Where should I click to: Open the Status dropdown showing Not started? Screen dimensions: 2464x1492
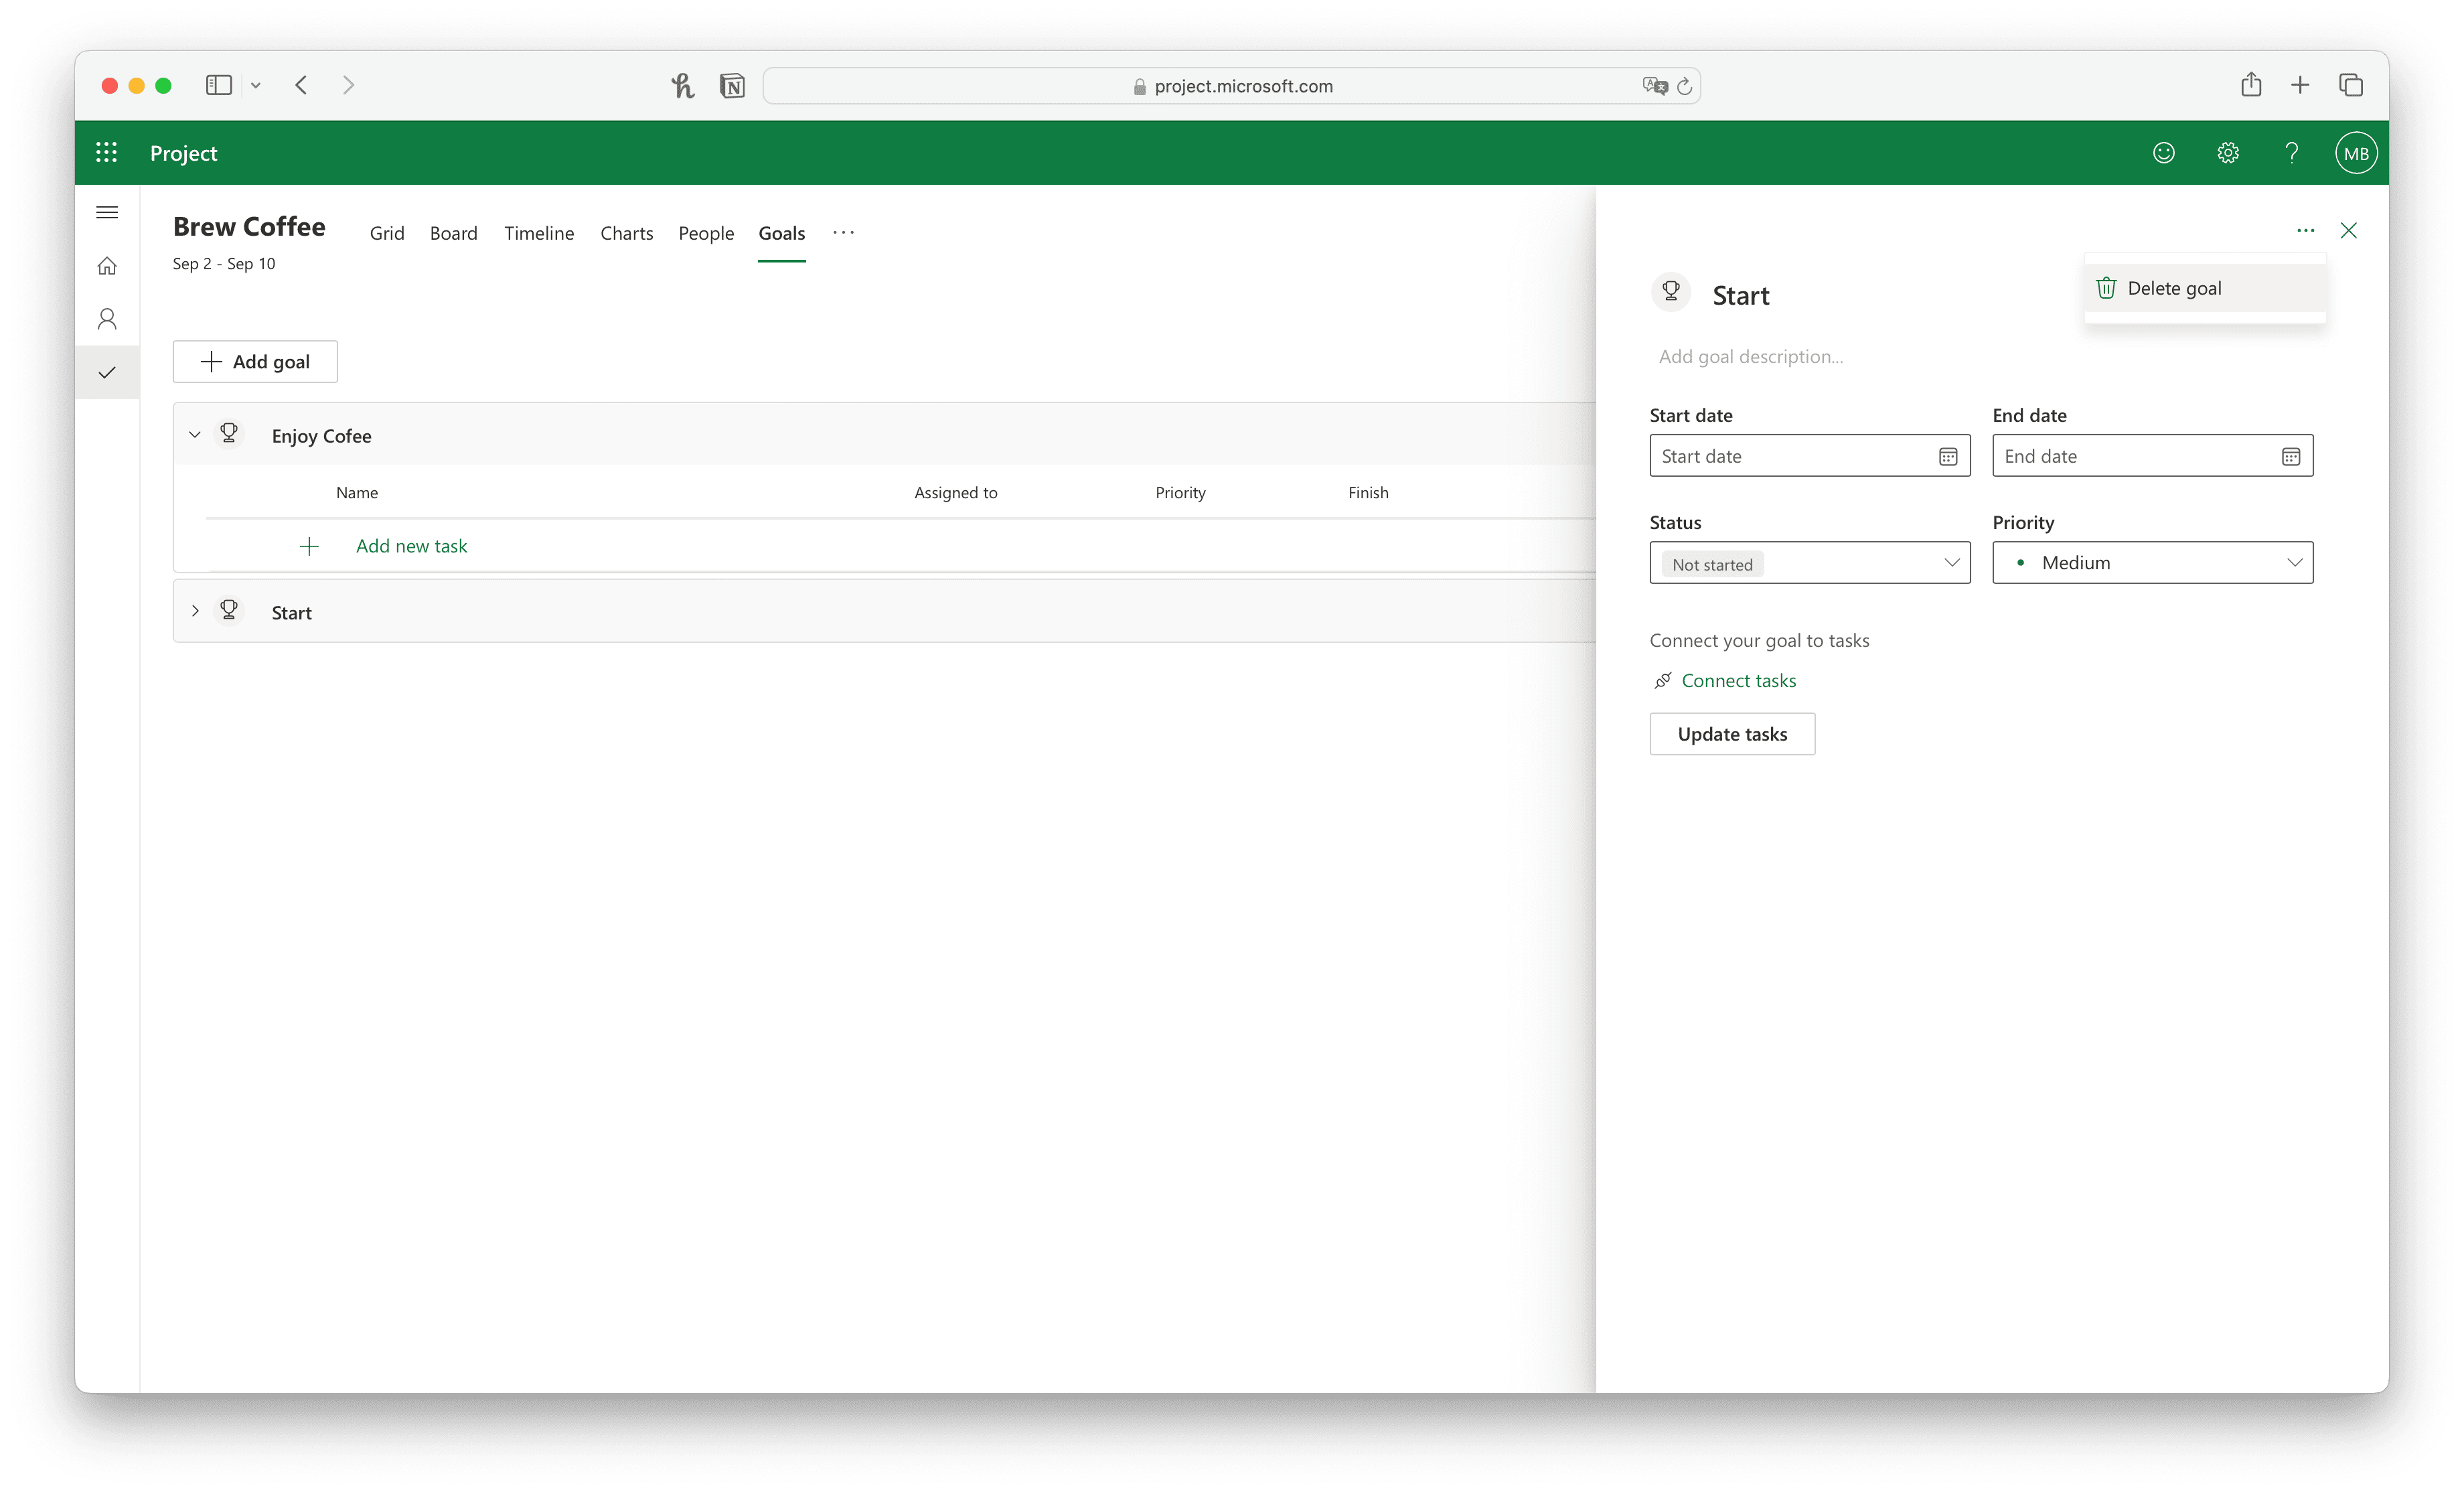1809,563
